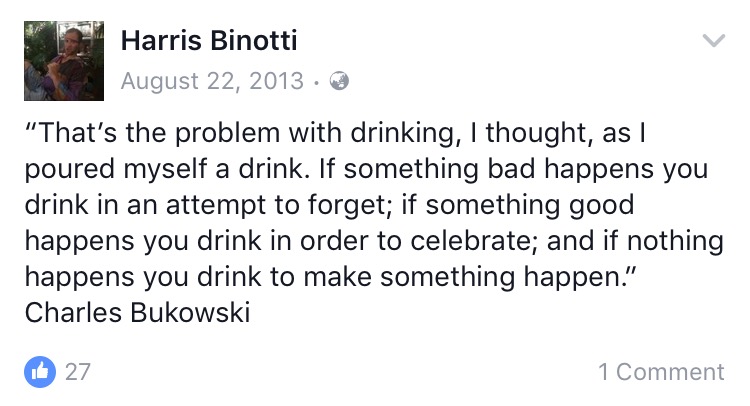Click the globe public audience icon
The height and width of the screenshot is (406, 750).
340,82
